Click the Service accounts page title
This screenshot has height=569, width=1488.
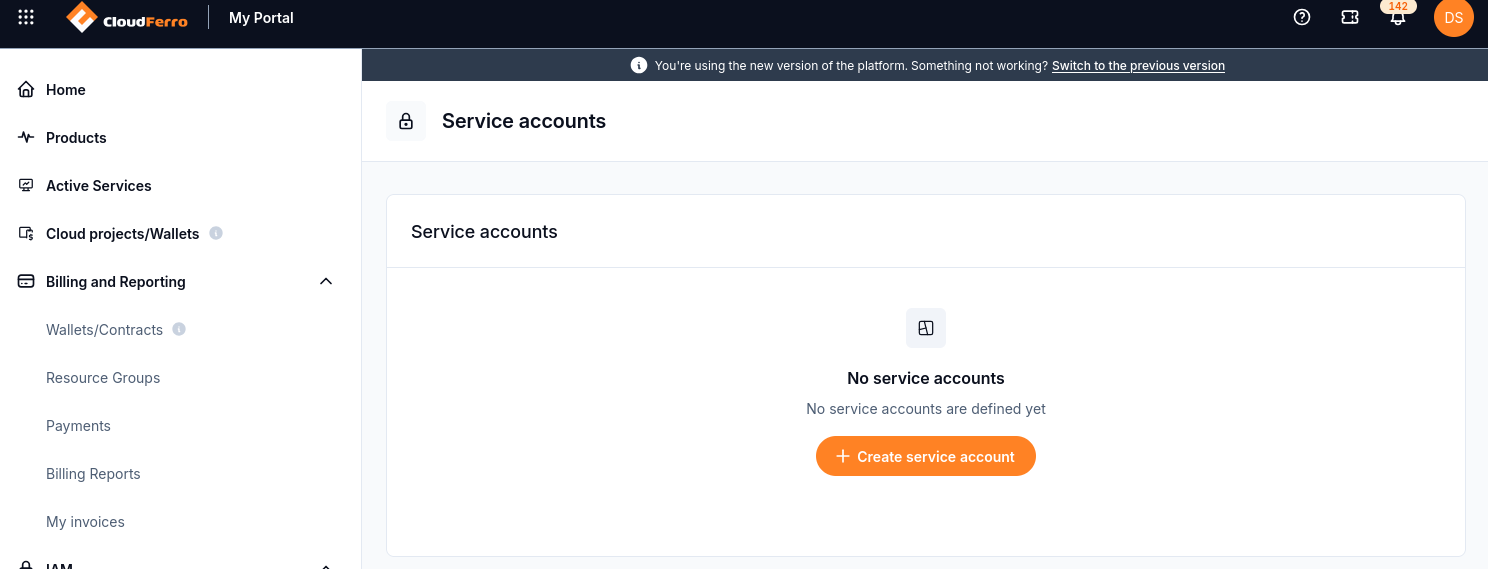[x=524, y=121]
